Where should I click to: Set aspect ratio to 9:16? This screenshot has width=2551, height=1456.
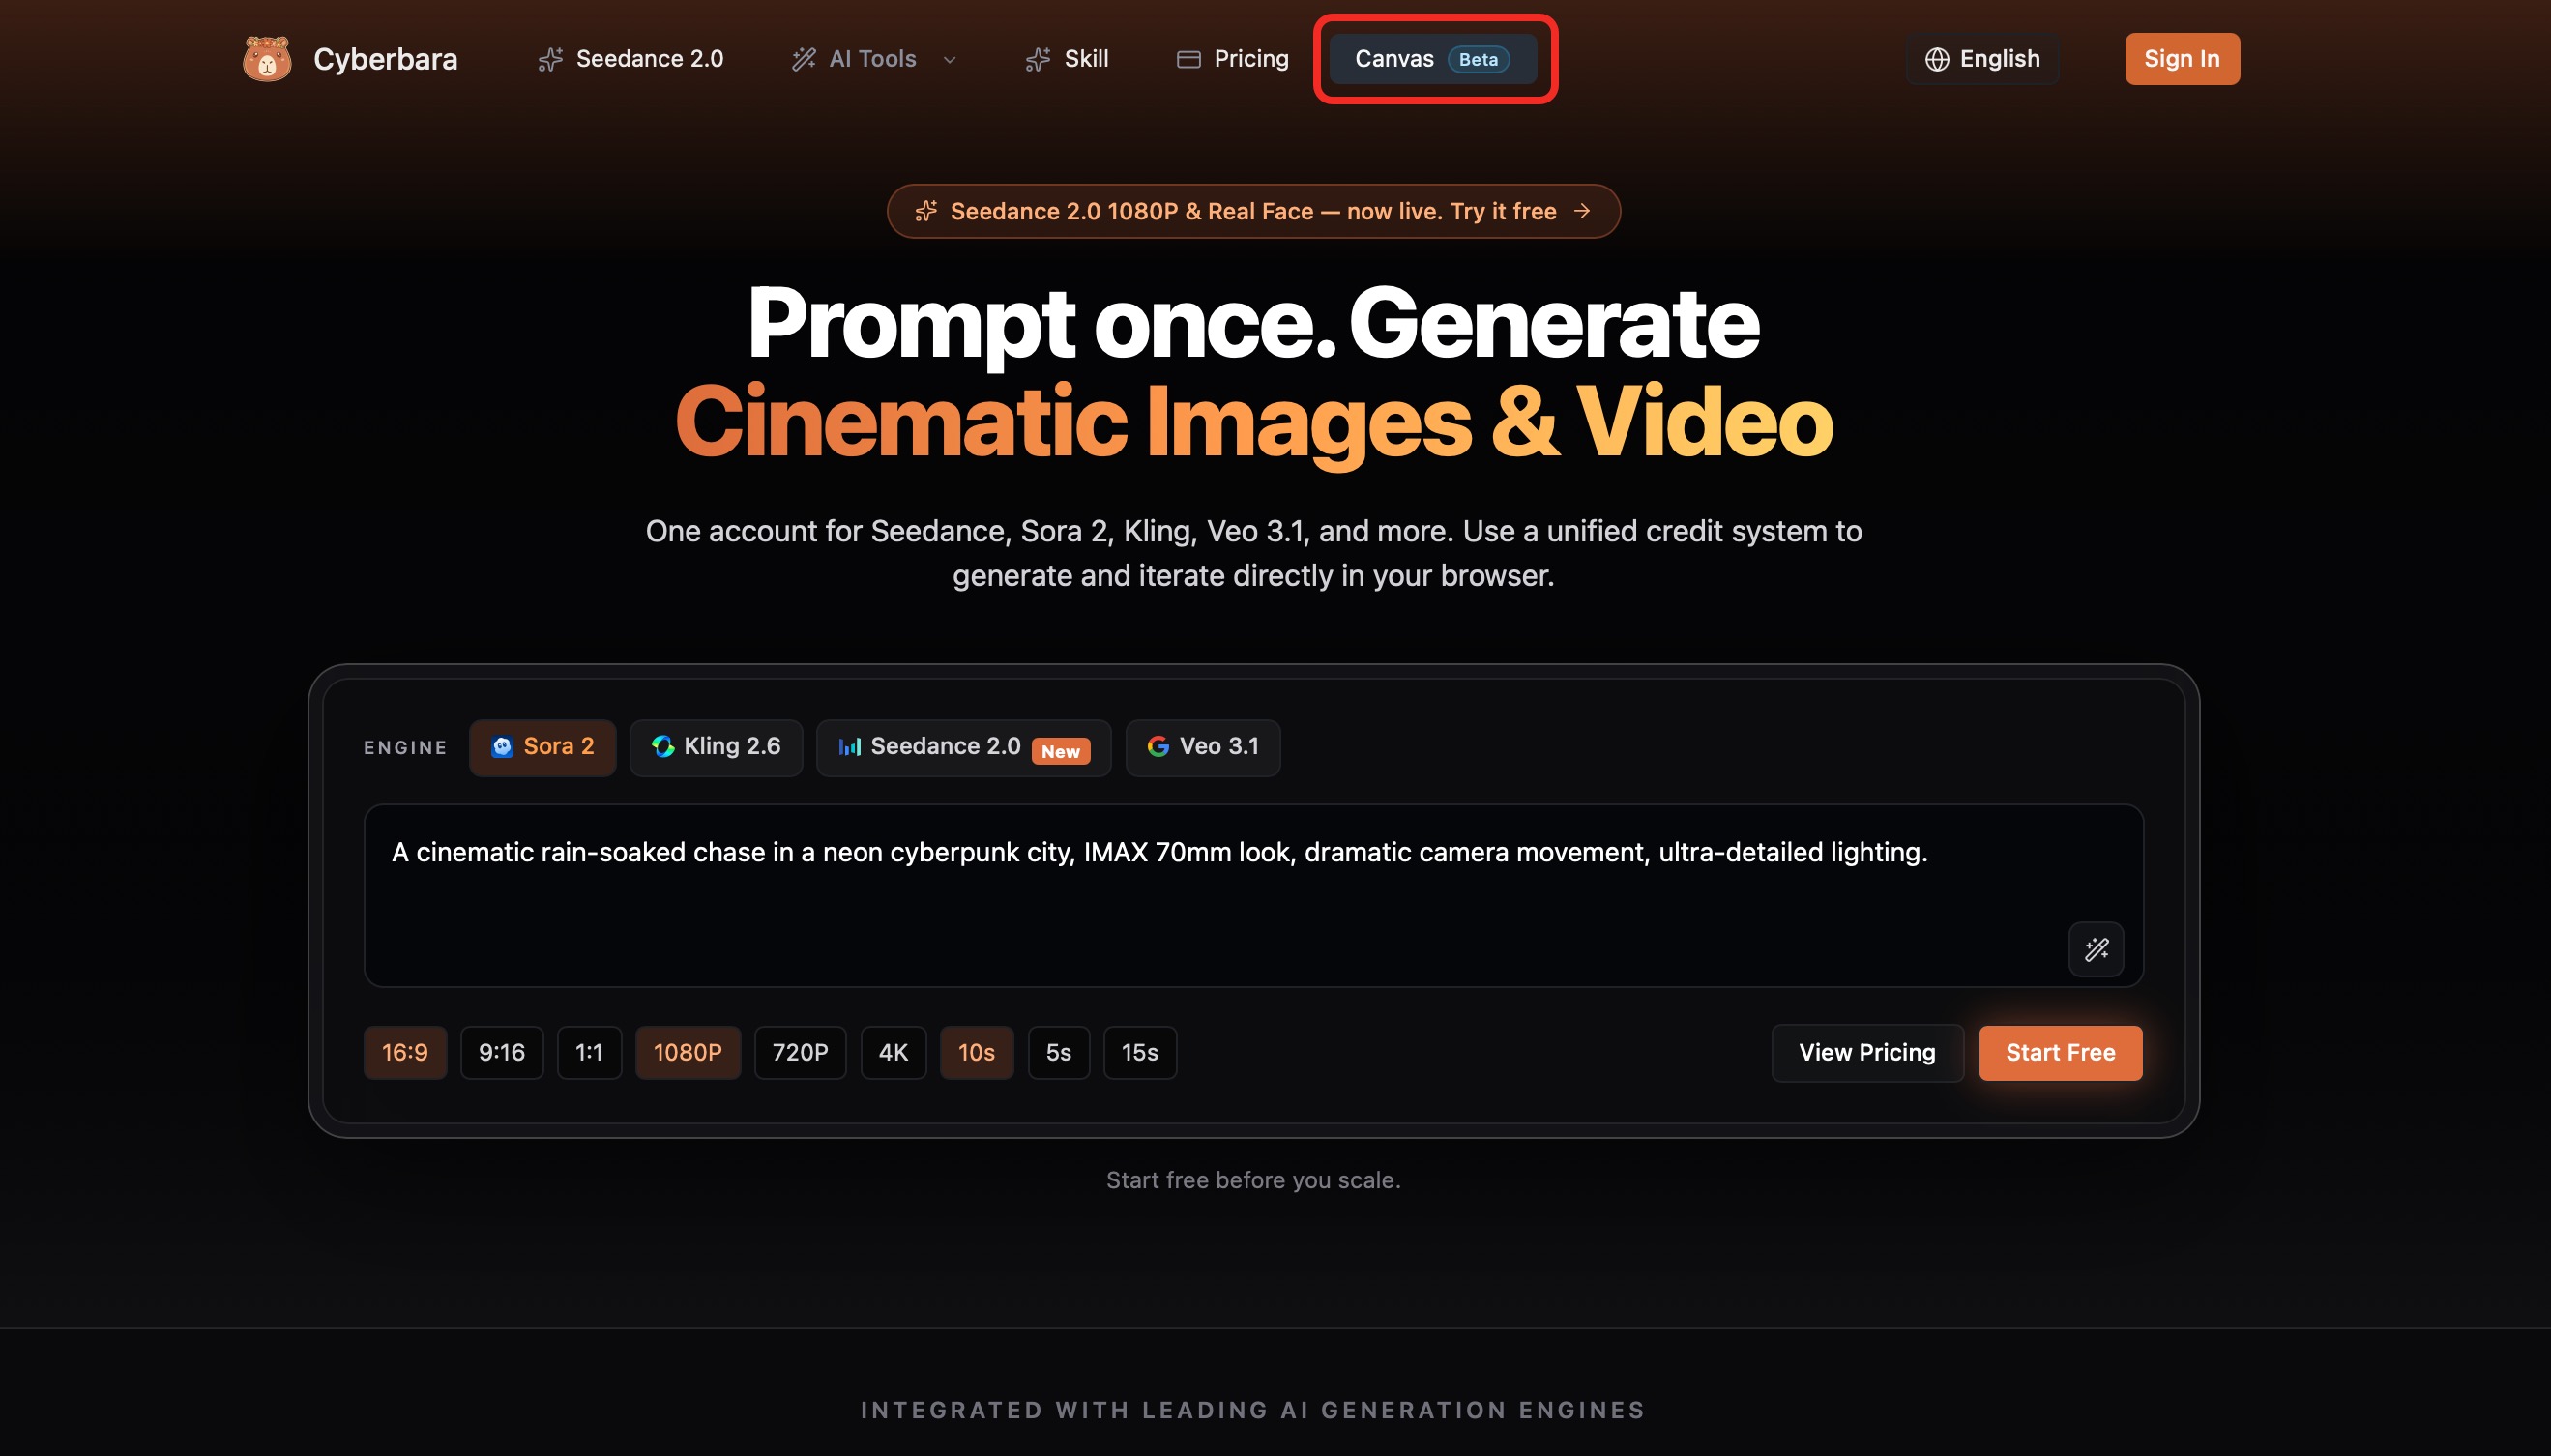click(502, 1053)
